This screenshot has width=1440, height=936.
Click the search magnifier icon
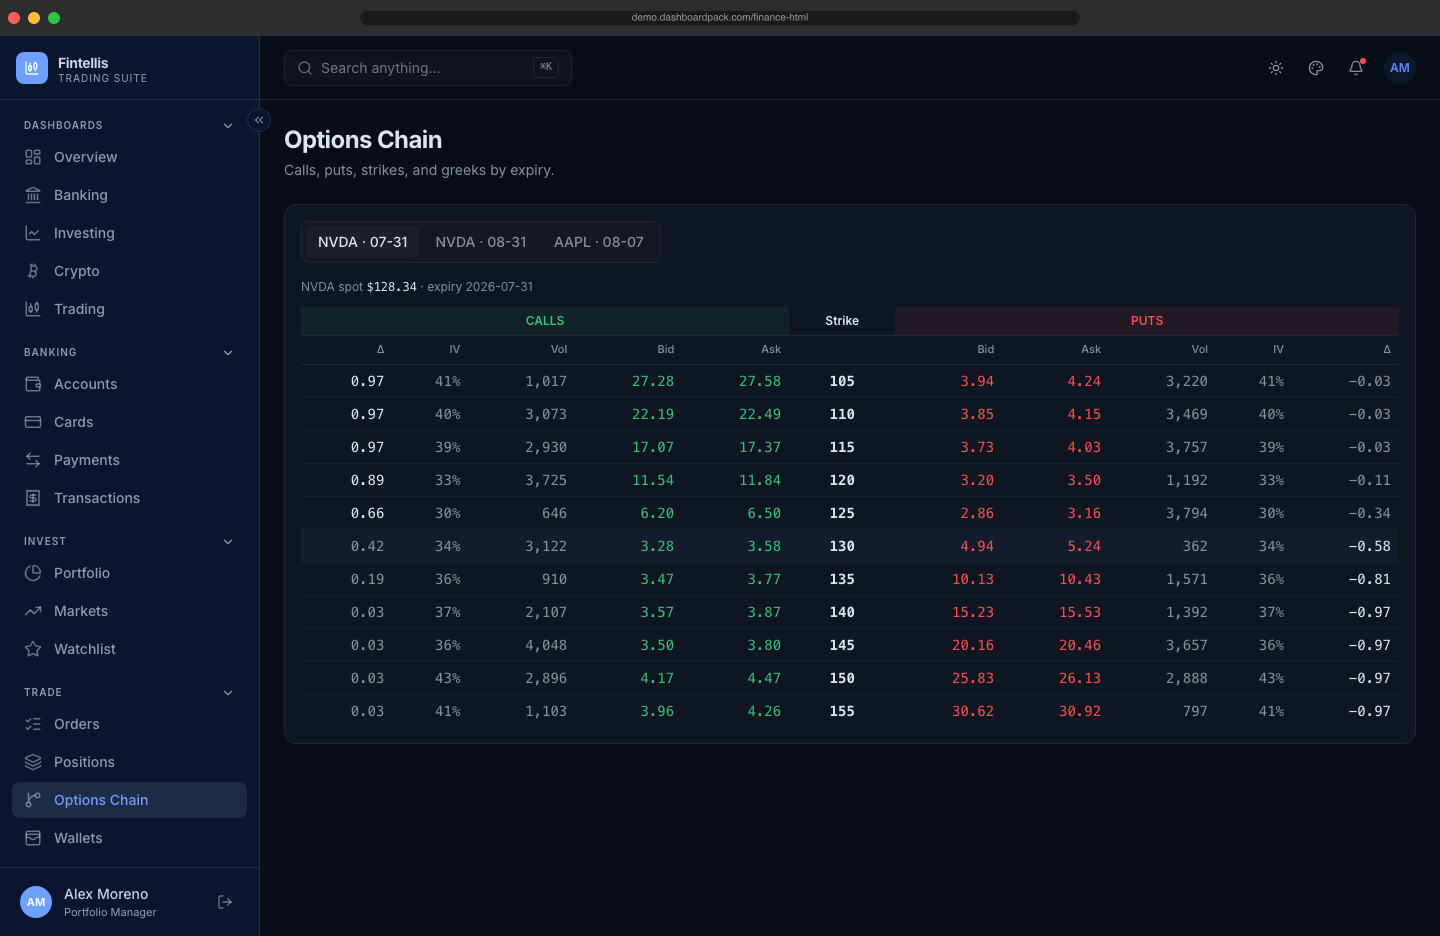pyautogui.click(x=305, y=68)
